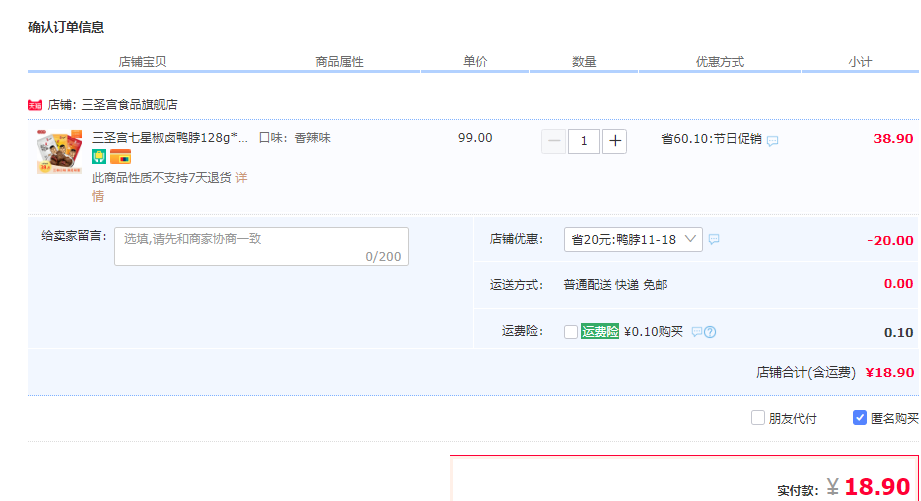Open the comment icon beside 节日促销
Viewport: 921px width, 501px height.
tap(772, 140)
